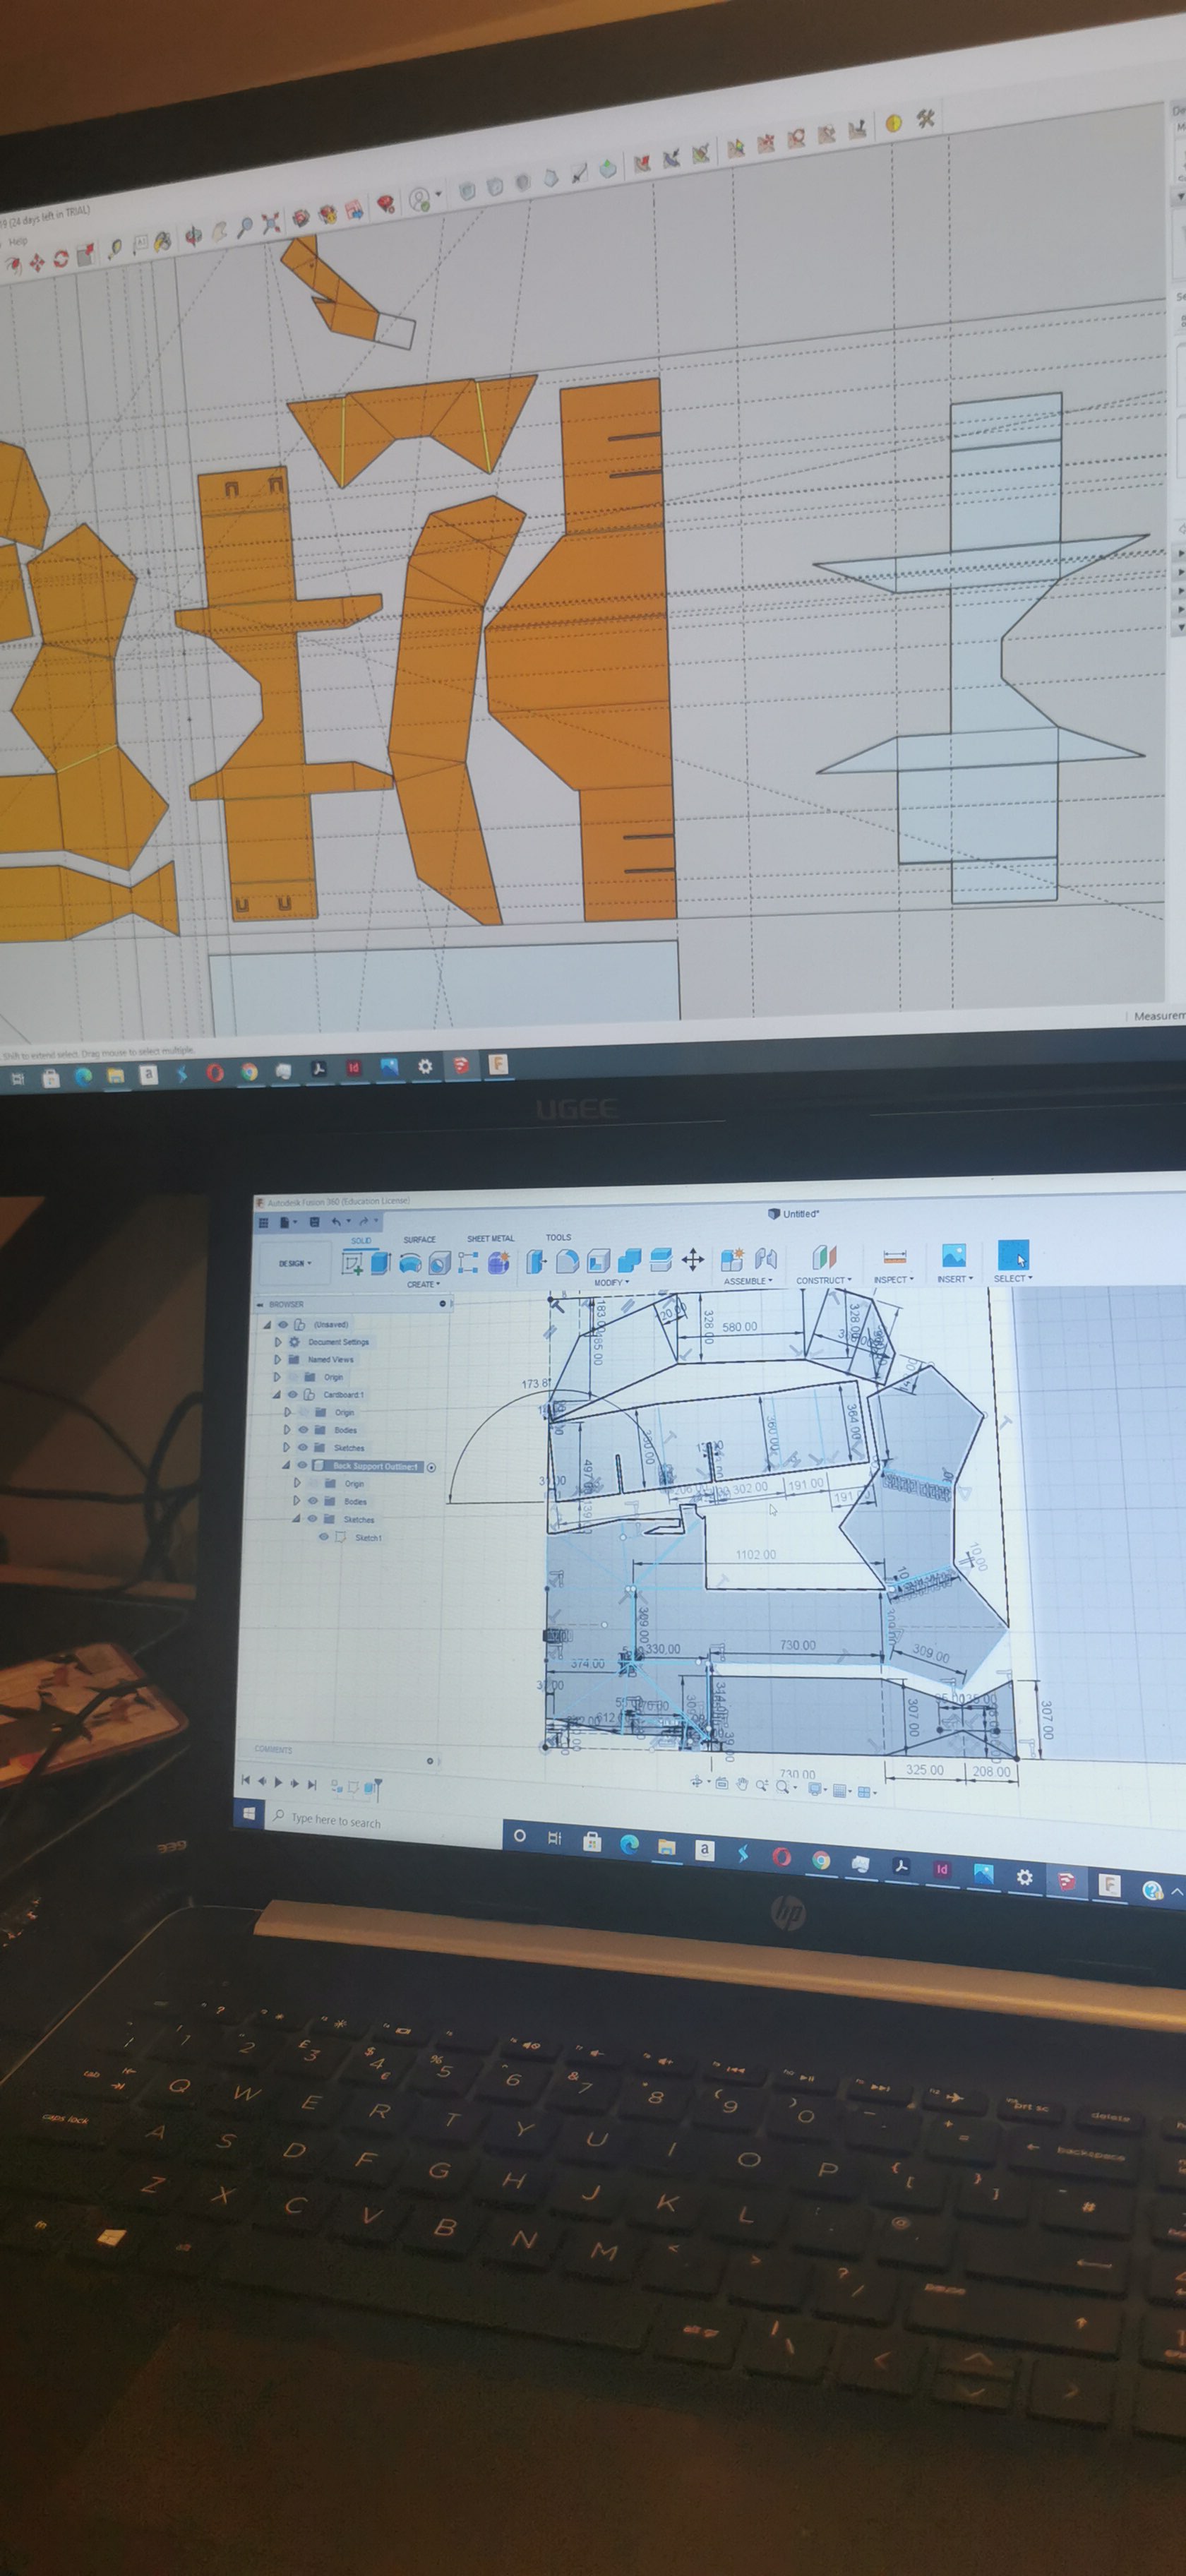Toggle visibility eye of Back Support Outline:1
Image resolution: width=1186 pixels, height=2576 pixels.
pos(303,1465)
